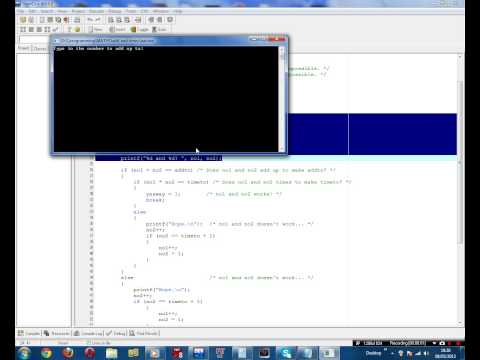This screenshot has width=480, height=360.
Task: Switch to the Project tab in left panel
Action: click(24, 49)
